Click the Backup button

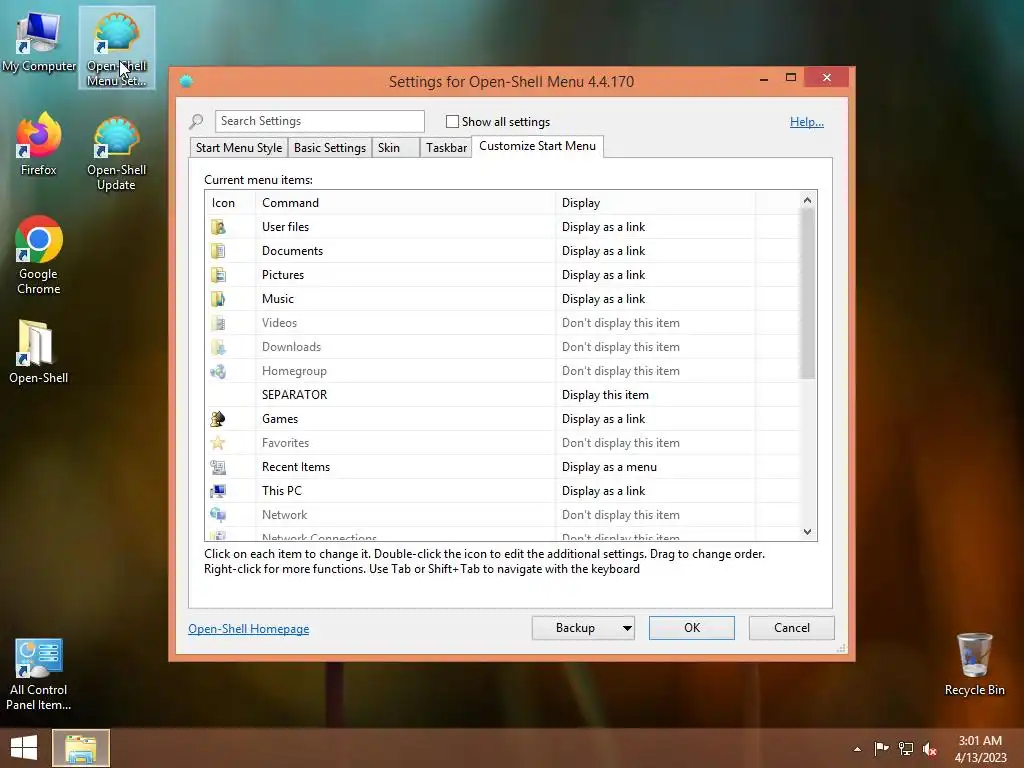[x=575, y=628]
